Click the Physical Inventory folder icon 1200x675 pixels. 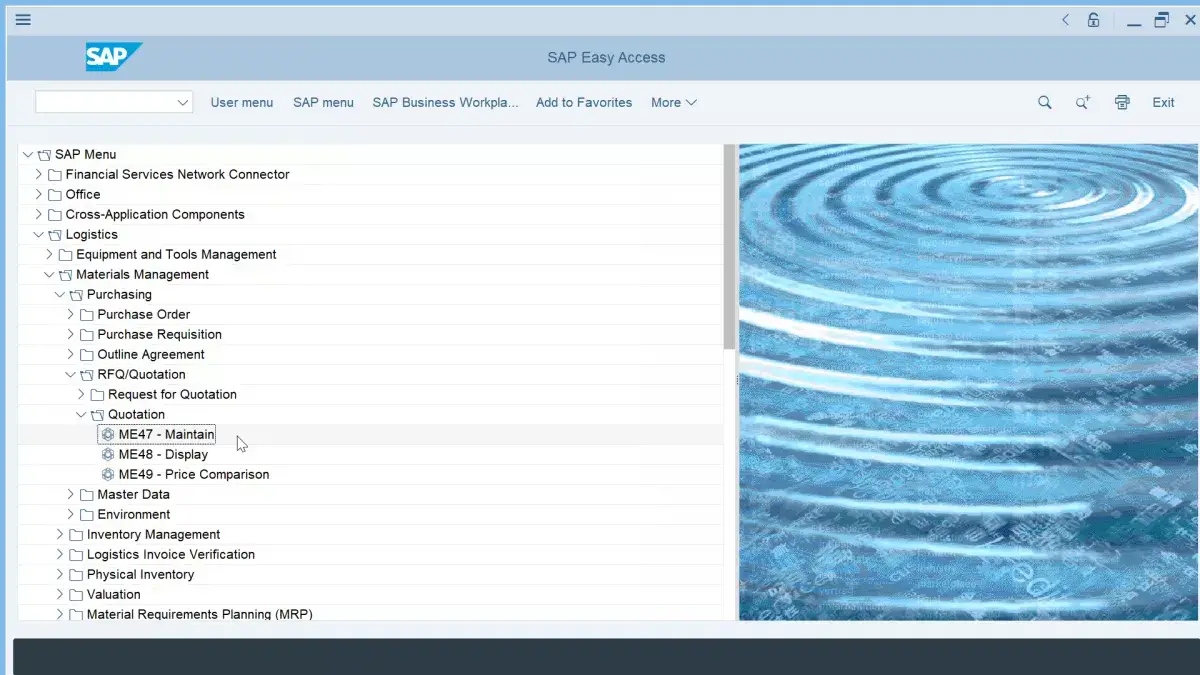point(76,574)
